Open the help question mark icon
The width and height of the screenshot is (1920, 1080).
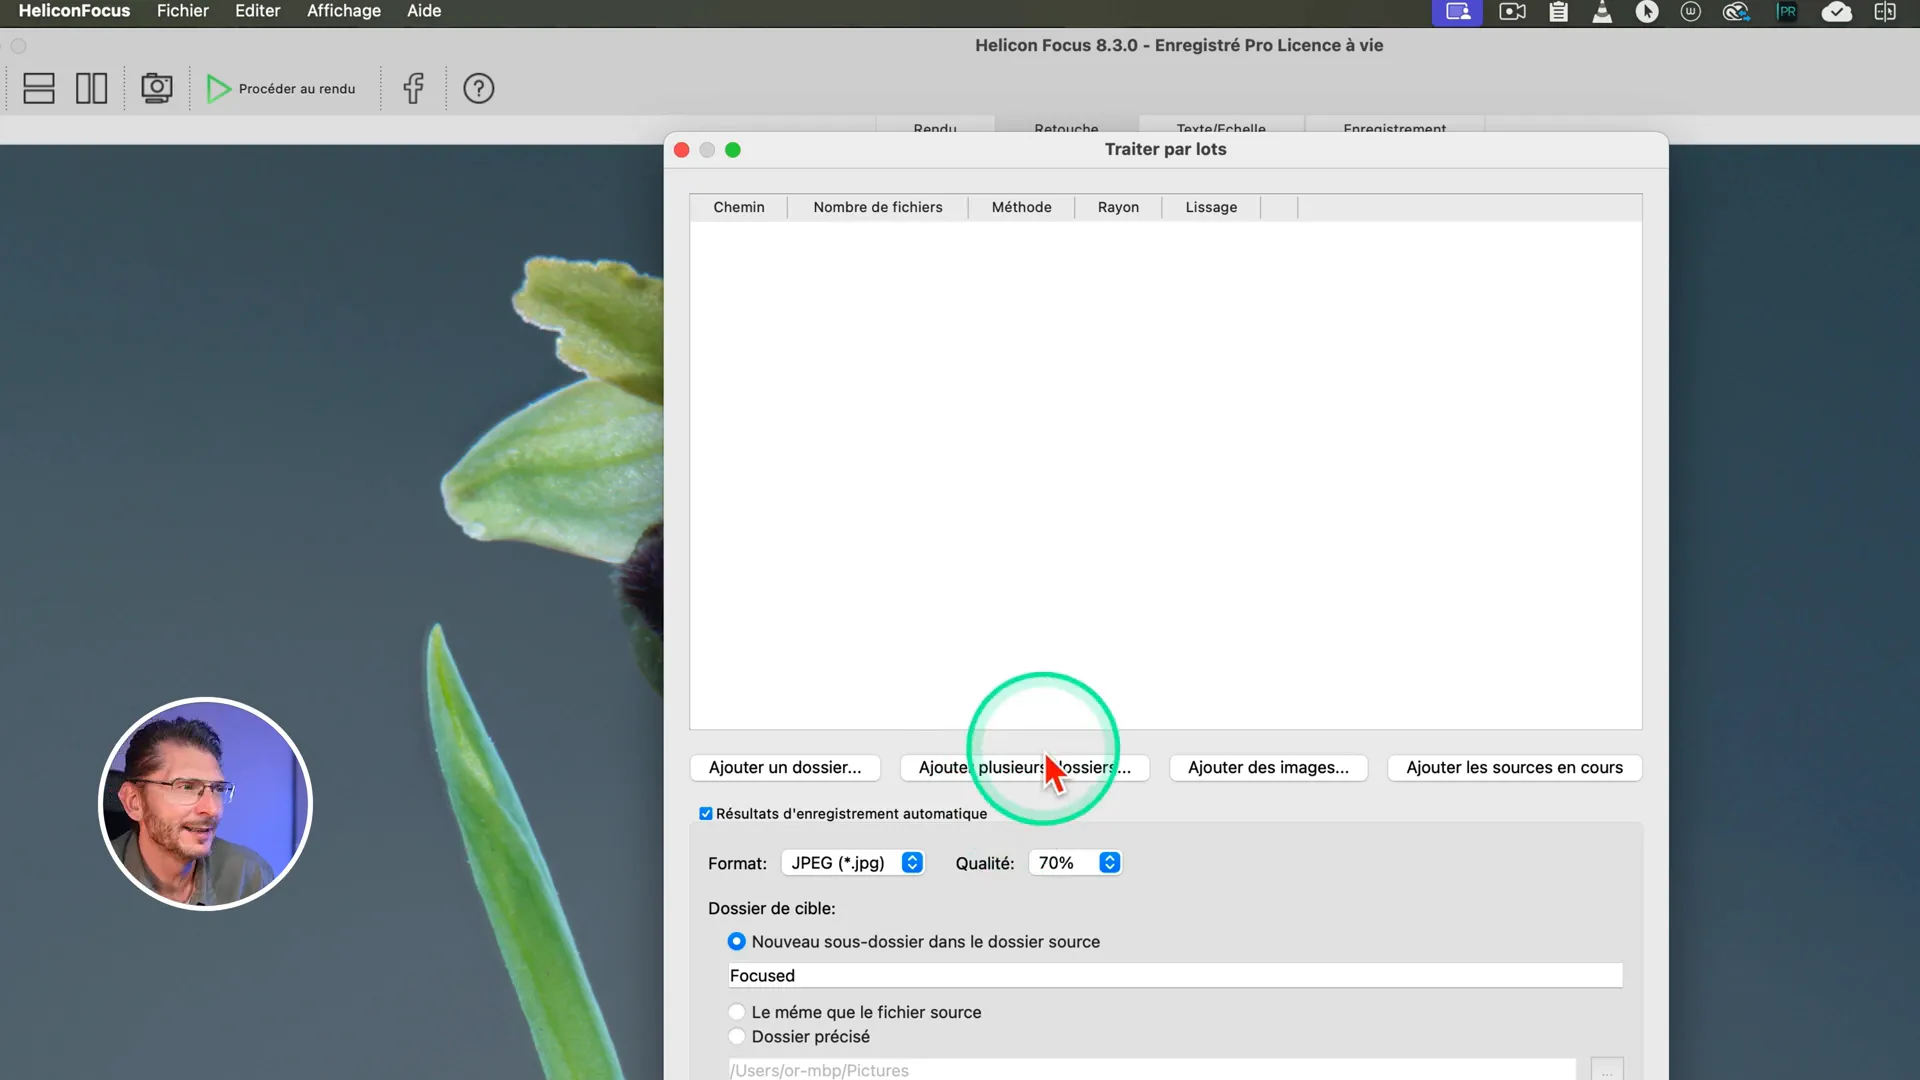point(479,88)
